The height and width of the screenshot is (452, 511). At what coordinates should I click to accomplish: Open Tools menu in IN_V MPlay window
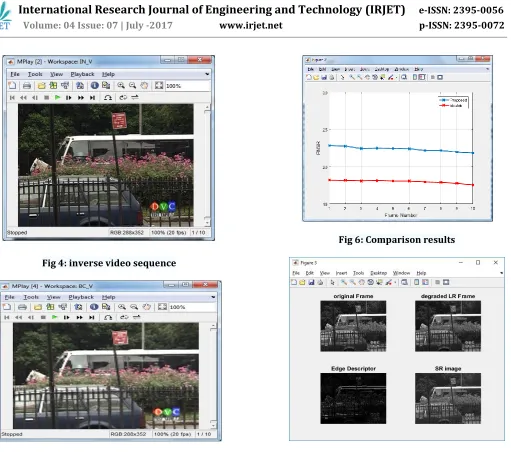tap(35, 74)
